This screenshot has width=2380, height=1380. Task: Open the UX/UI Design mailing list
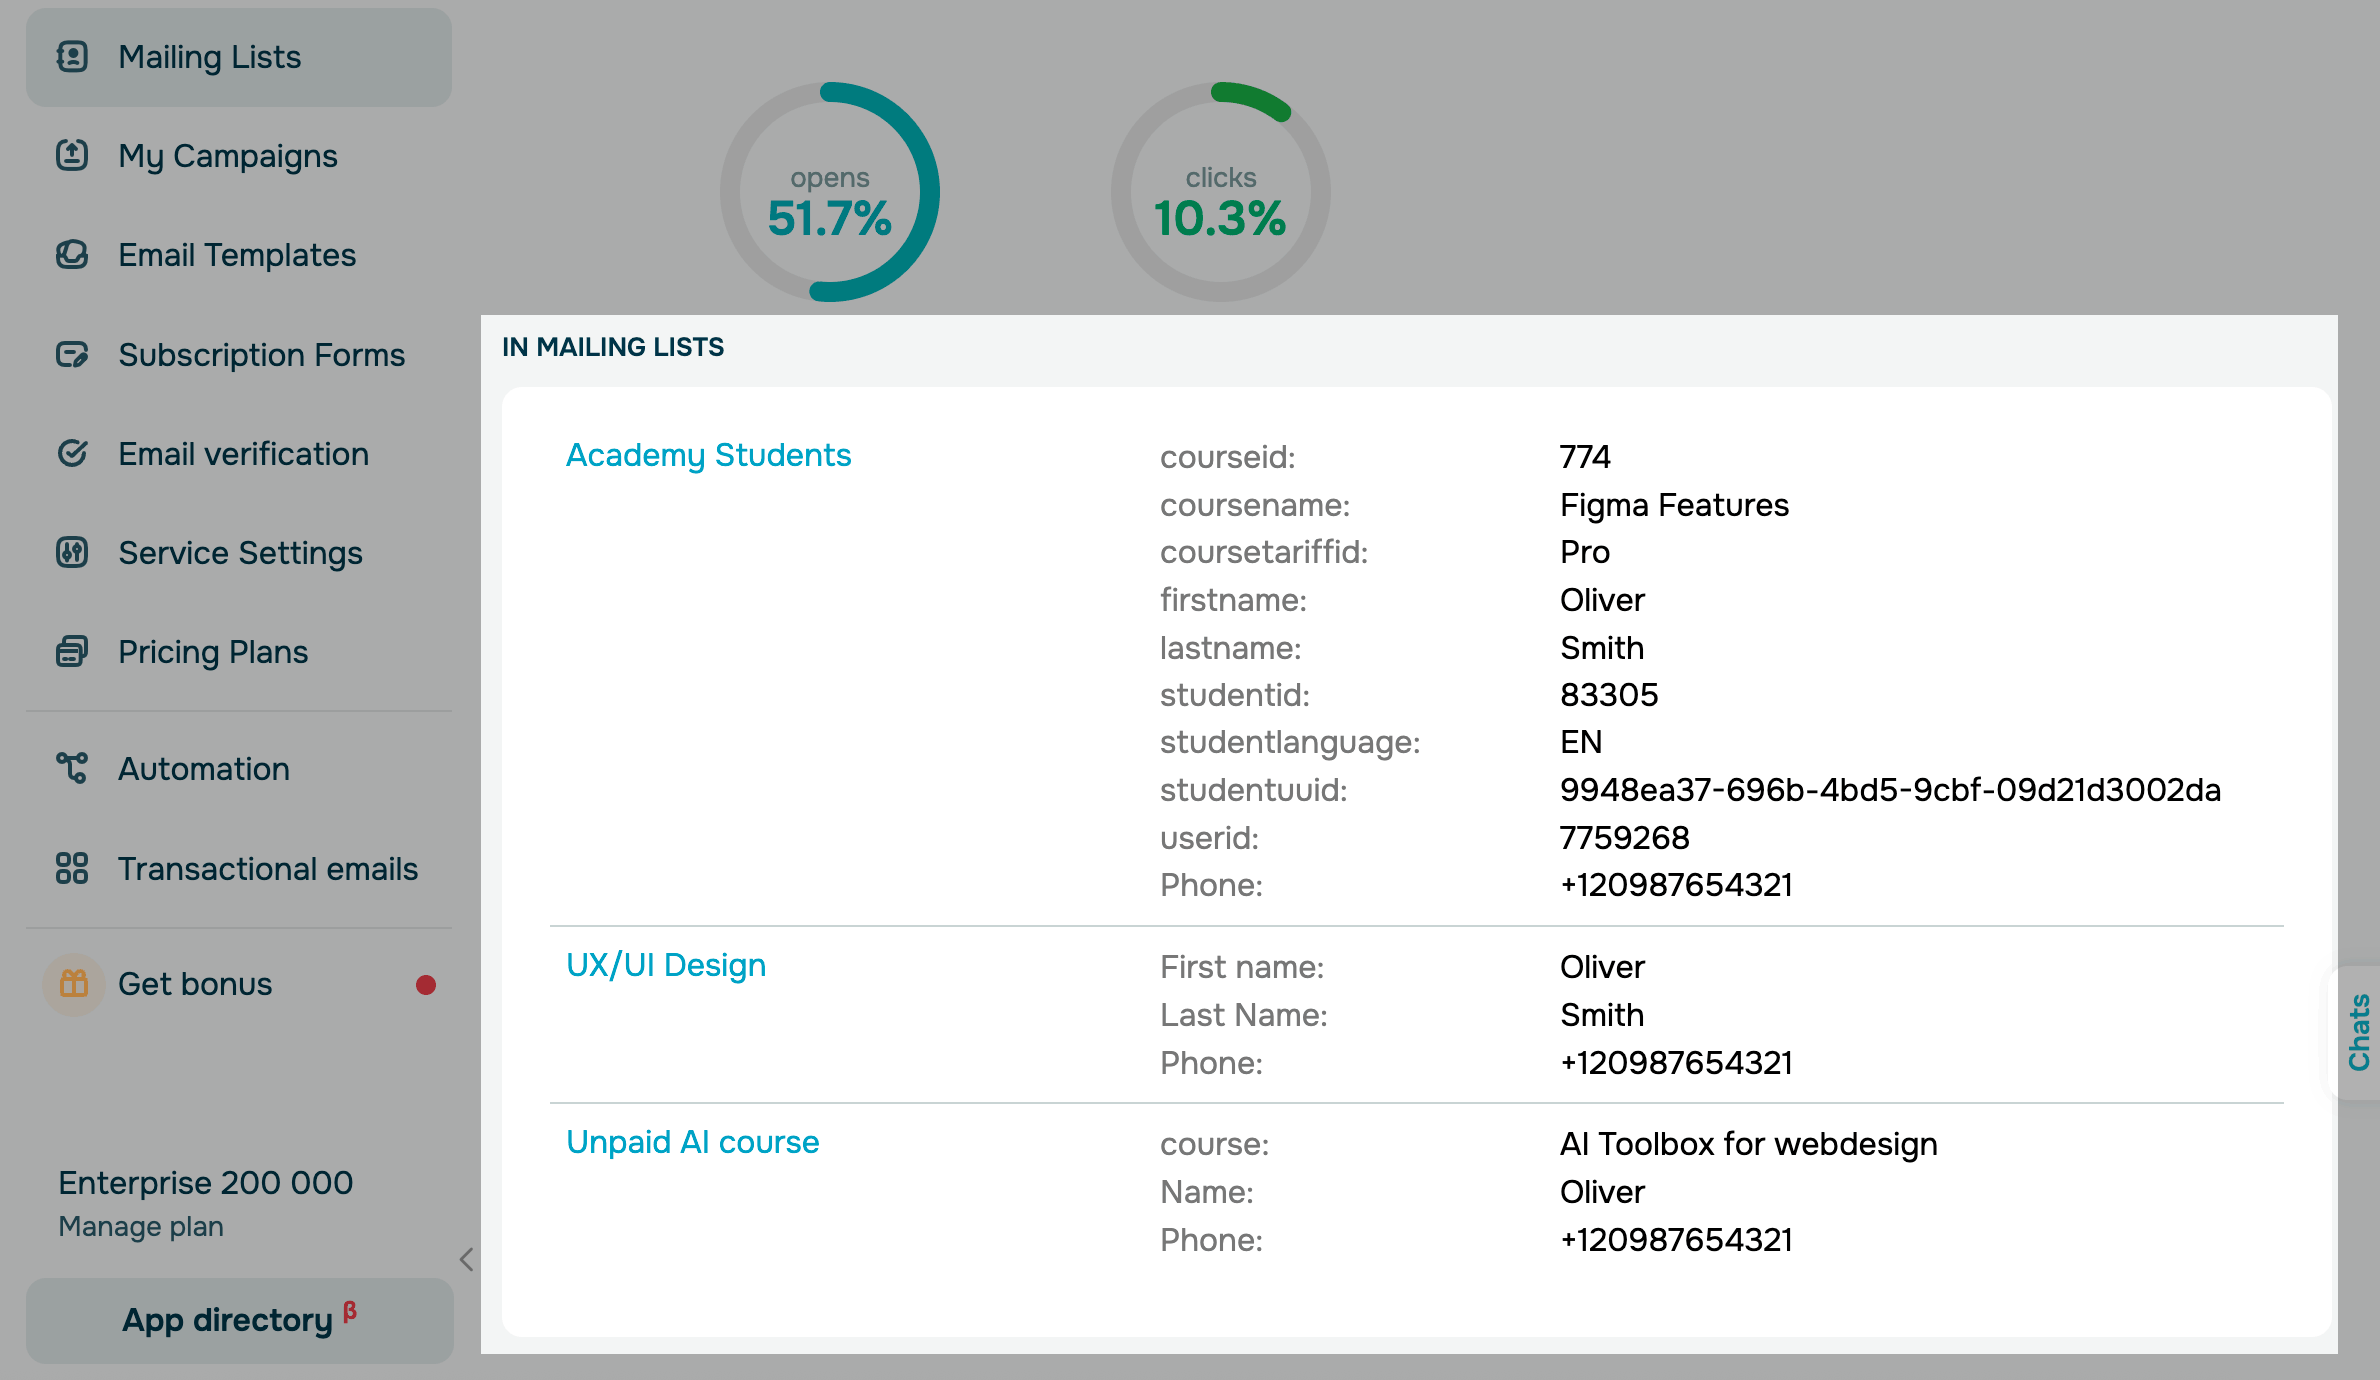pos(666,965)
